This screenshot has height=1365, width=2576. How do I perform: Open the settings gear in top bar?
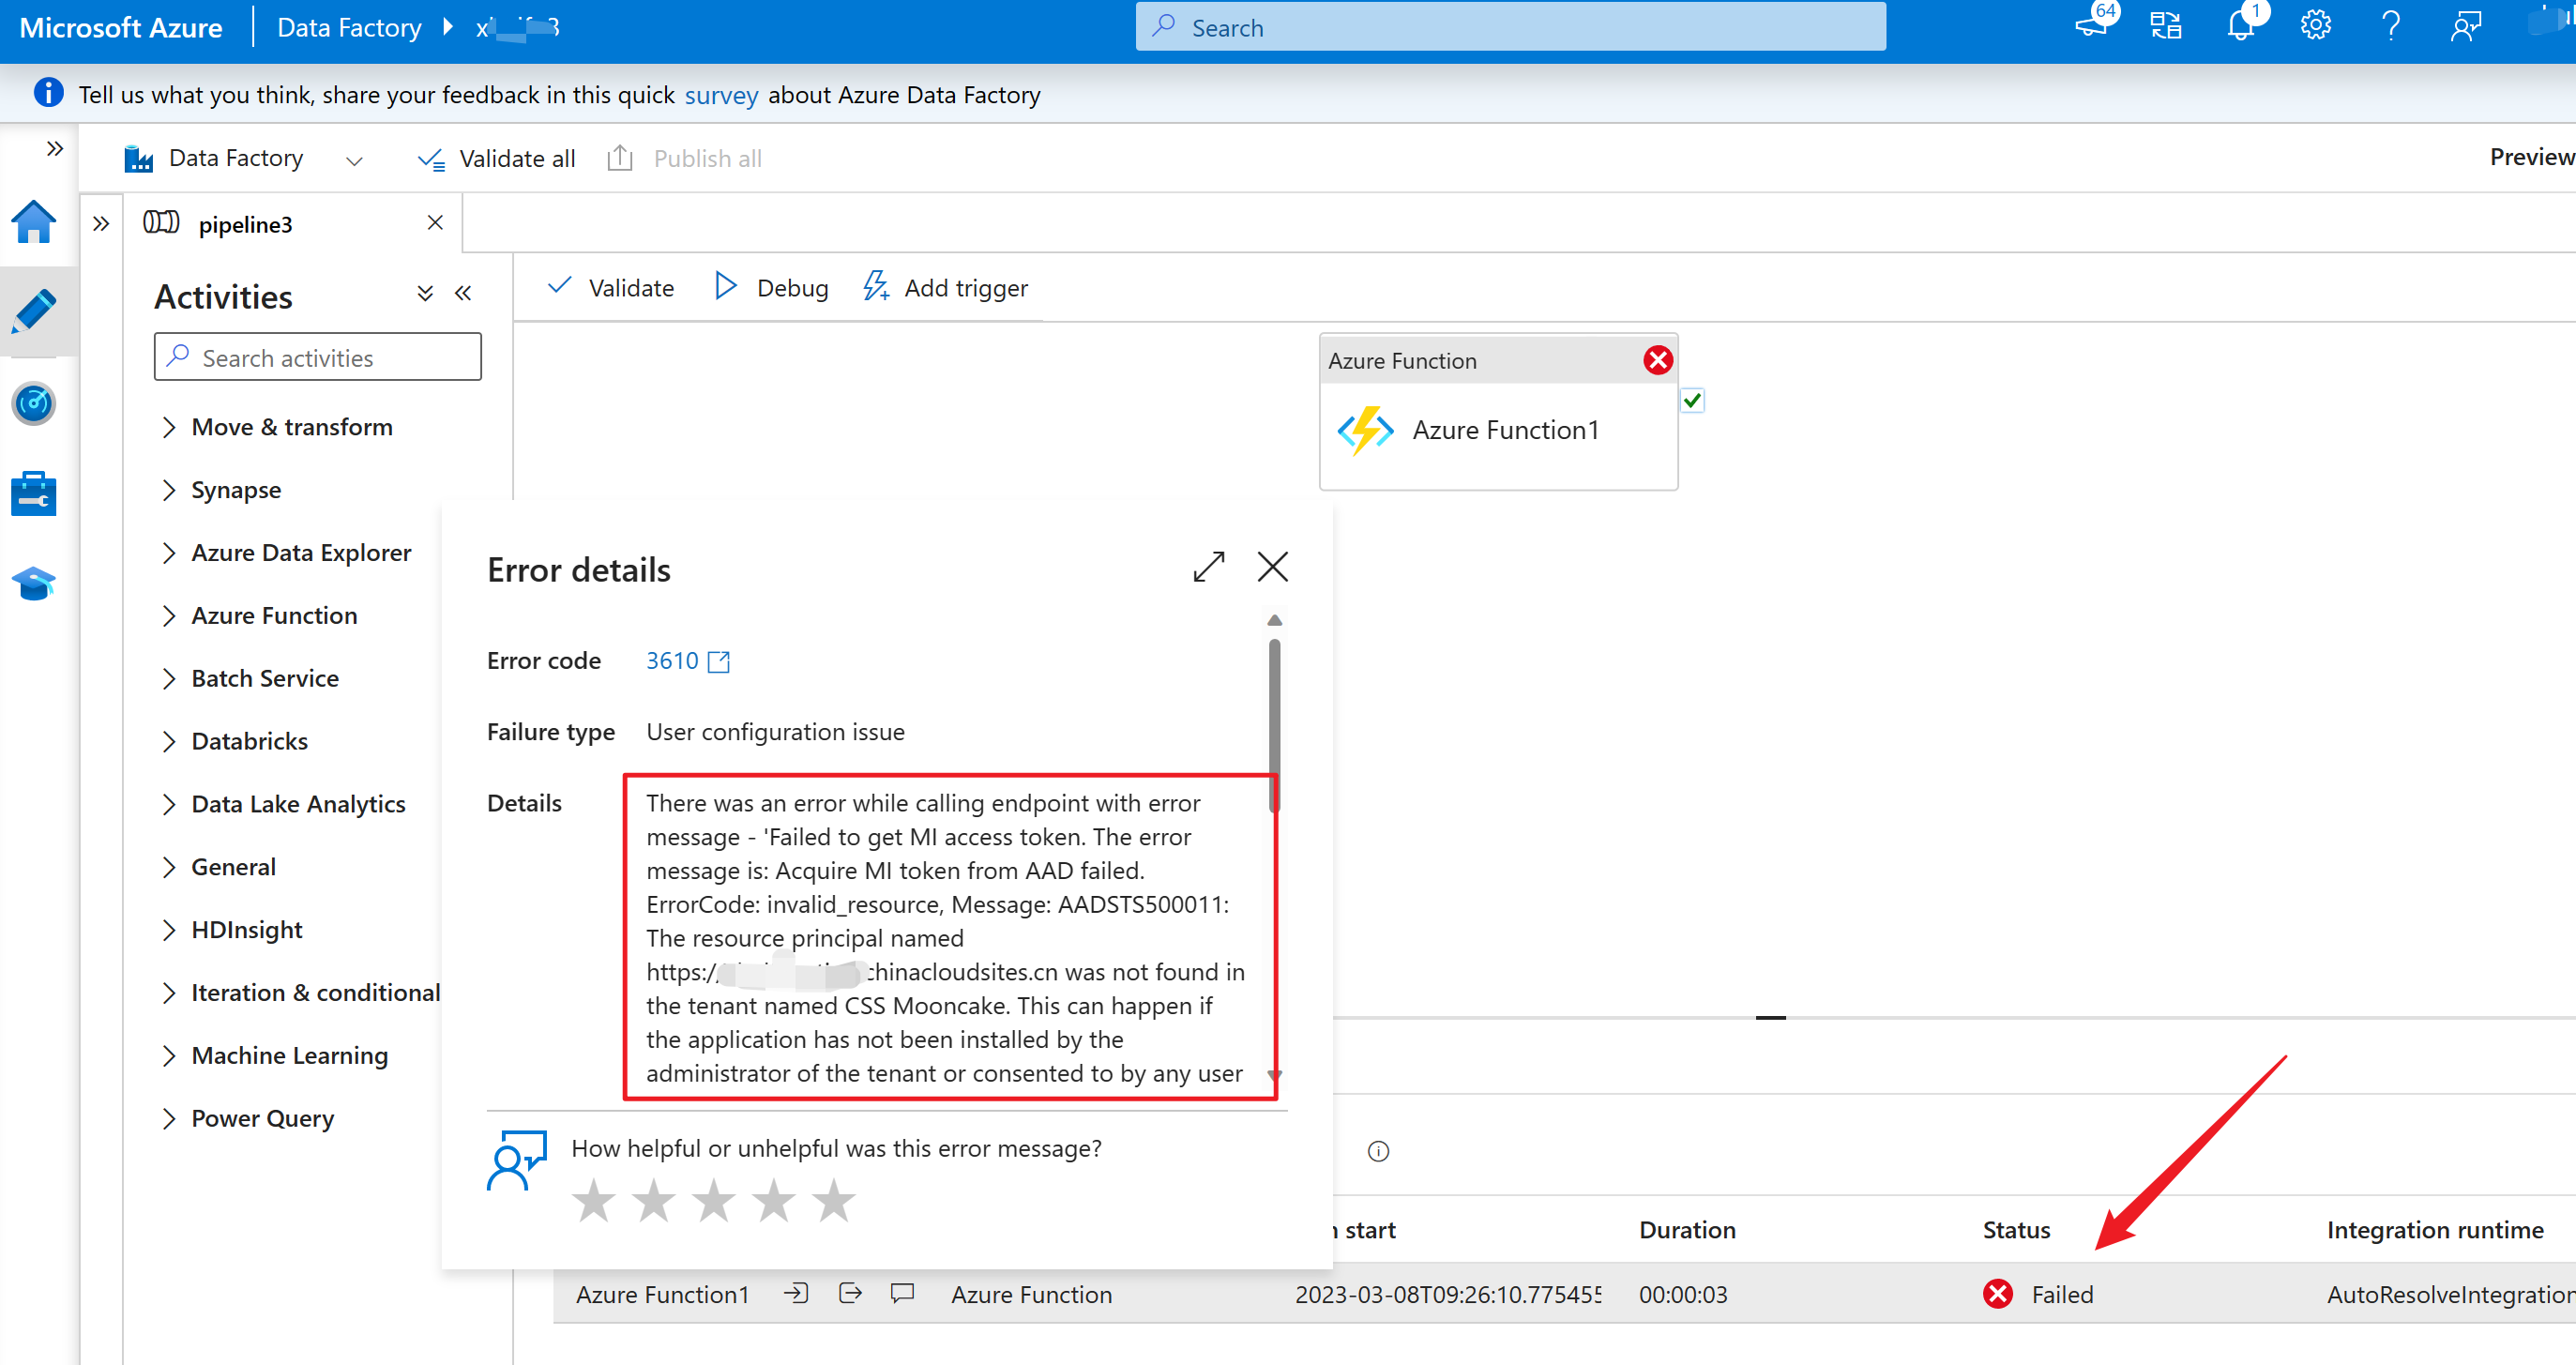2315,26
